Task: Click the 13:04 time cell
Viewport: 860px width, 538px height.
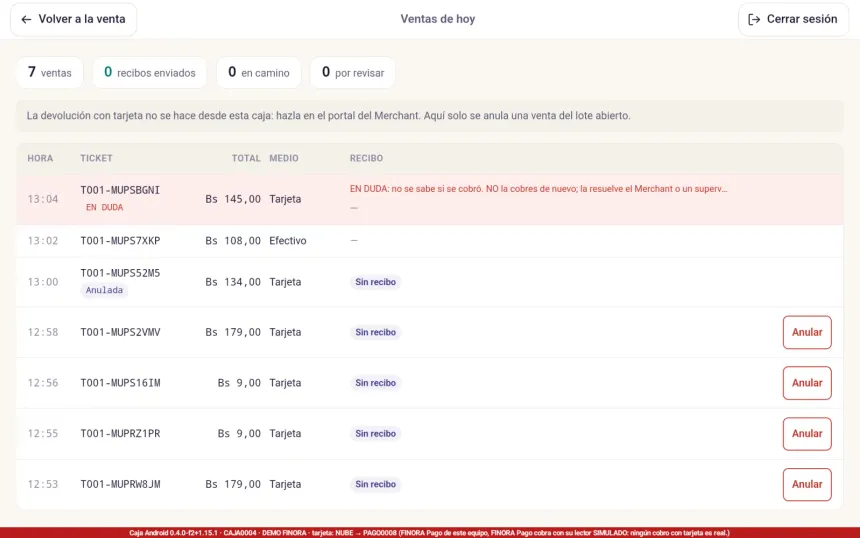Action: coord(43,199)
